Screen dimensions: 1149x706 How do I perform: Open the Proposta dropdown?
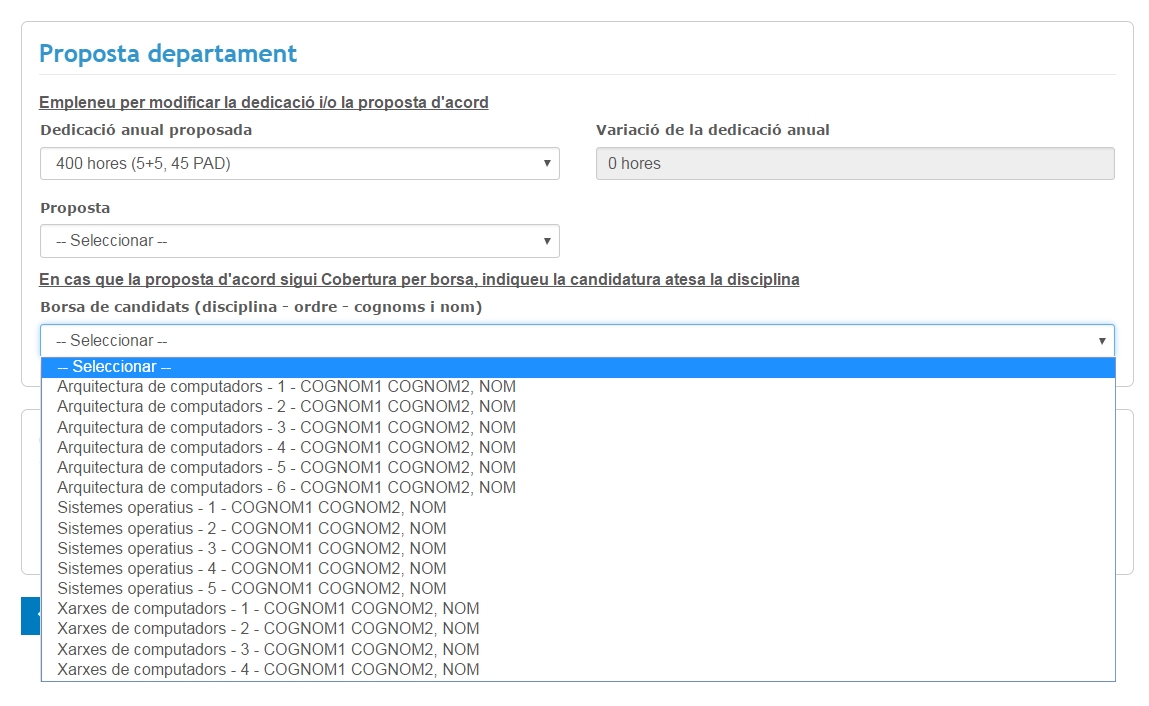(299, 241)
